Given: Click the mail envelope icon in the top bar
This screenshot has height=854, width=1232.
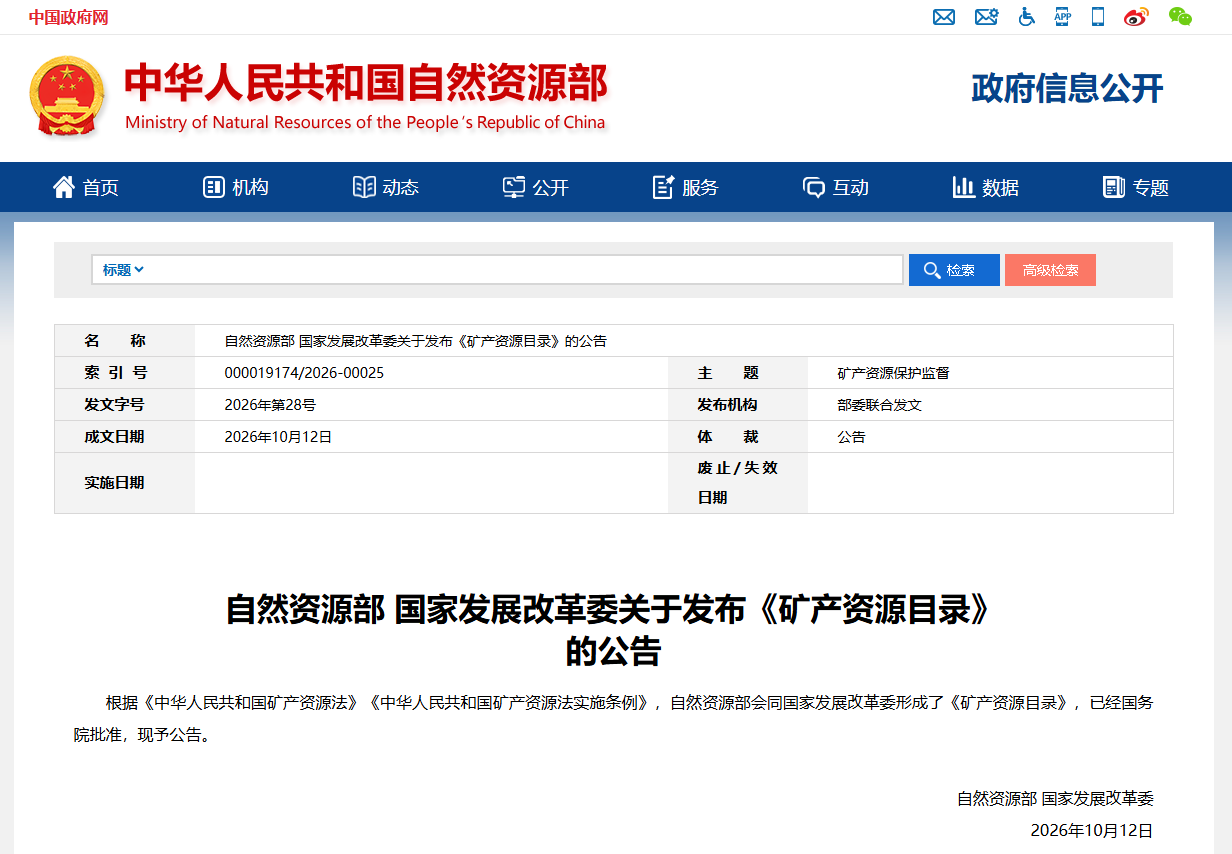Looking at the screenshot, I should point(944,17).
